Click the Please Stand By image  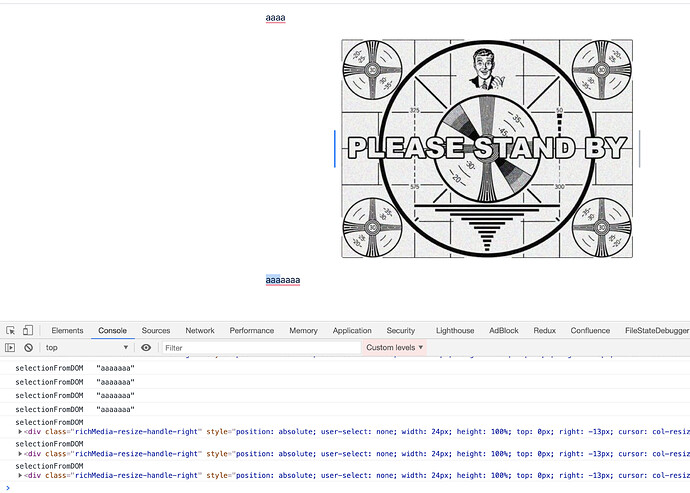click(487, 148)
